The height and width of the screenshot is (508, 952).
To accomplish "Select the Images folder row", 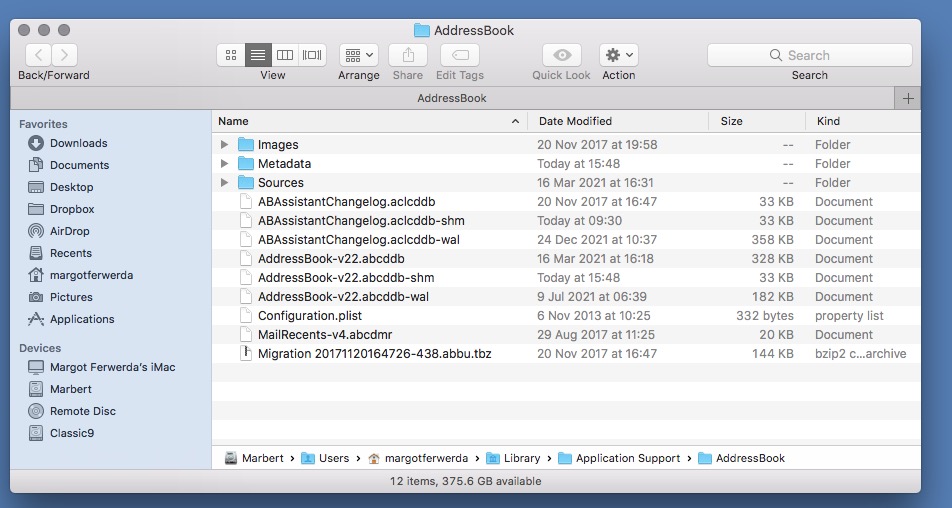I will click(x=566, y=144).
